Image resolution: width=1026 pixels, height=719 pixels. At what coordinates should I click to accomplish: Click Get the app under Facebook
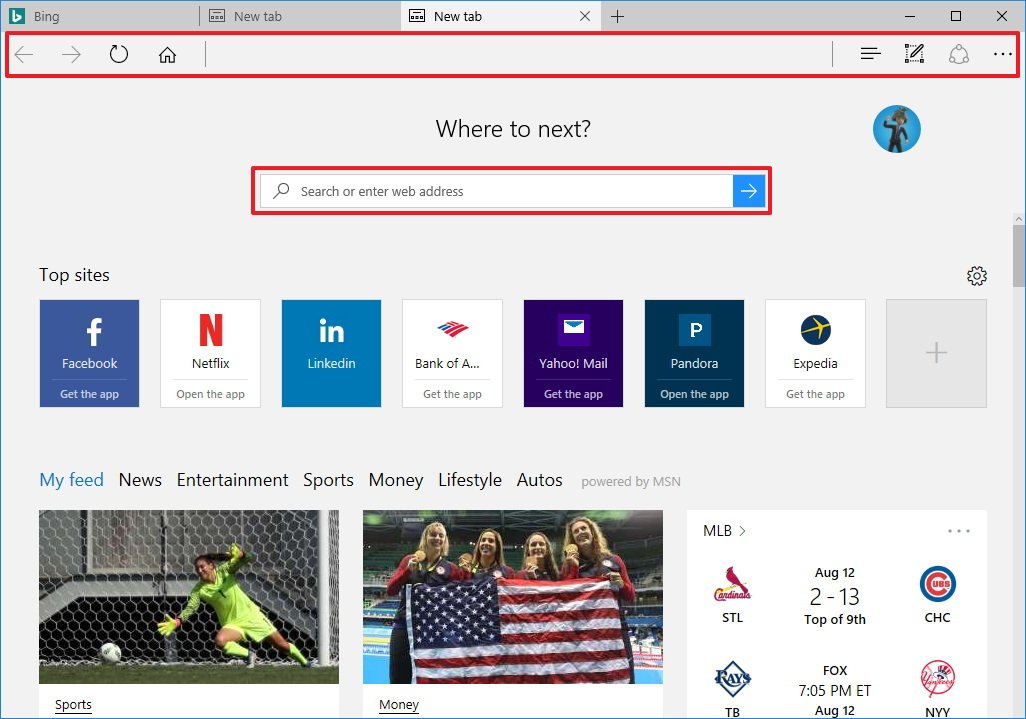[x=90, y=394]
